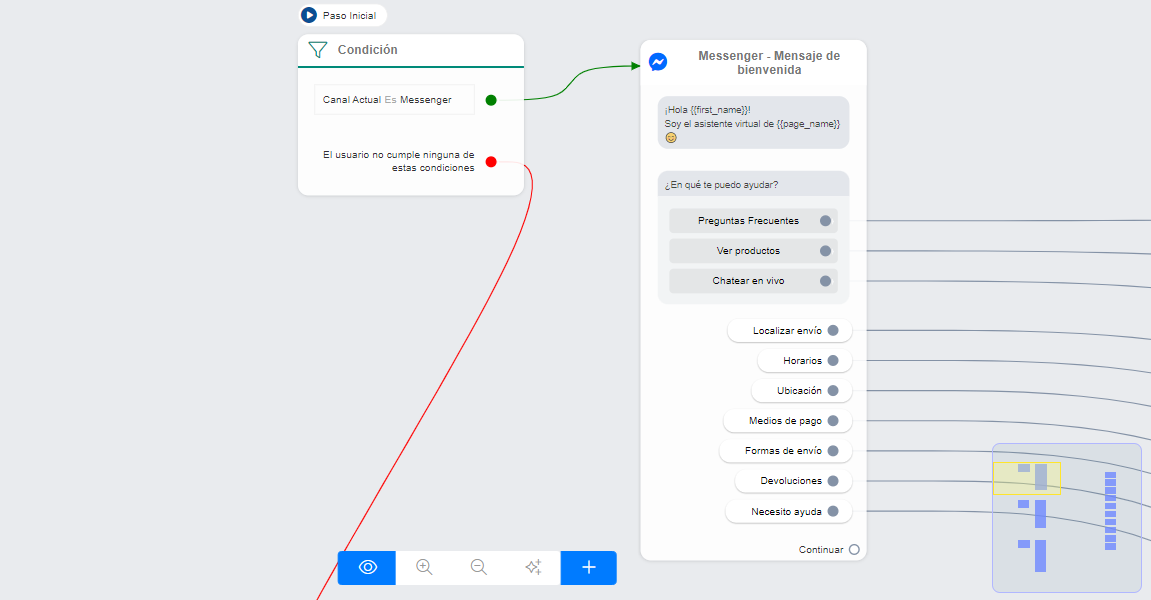Click the yellow viewport in minimap
The image size is (1151, 600).
(1027, 478)
